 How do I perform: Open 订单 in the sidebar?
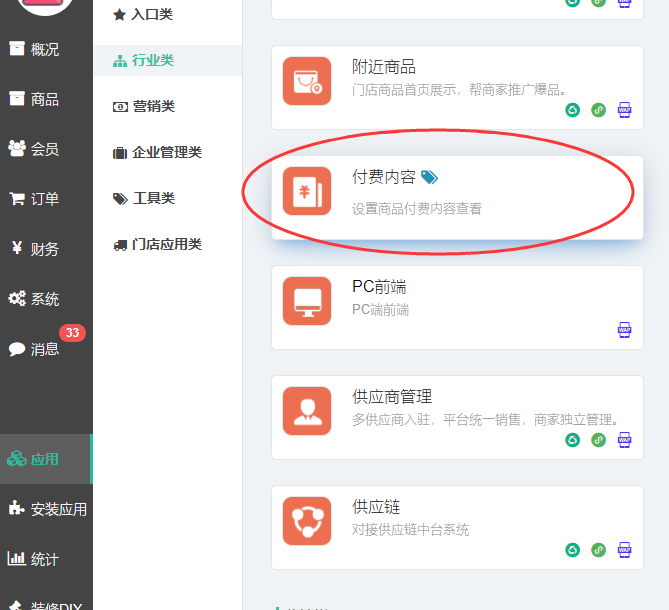click(46, 199)
